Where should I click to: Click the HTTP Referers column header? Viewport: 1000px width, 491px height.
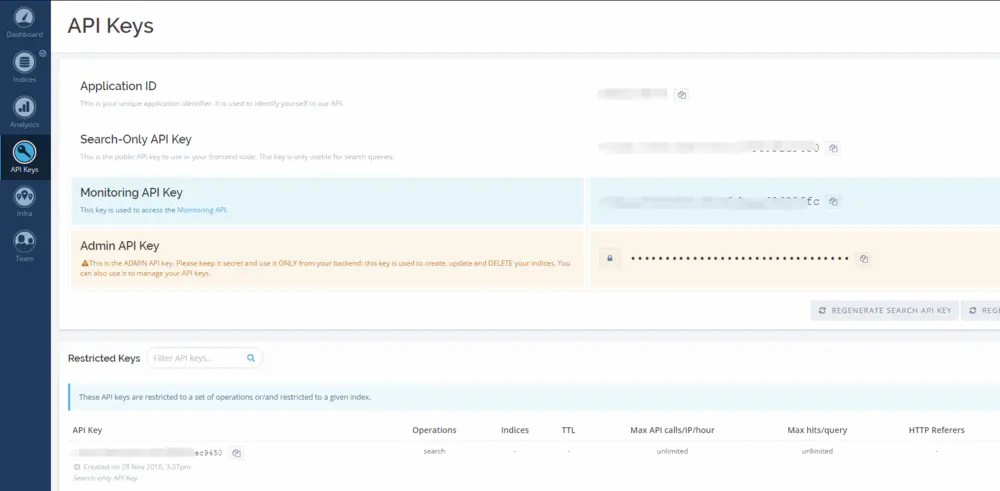[936, 430]
